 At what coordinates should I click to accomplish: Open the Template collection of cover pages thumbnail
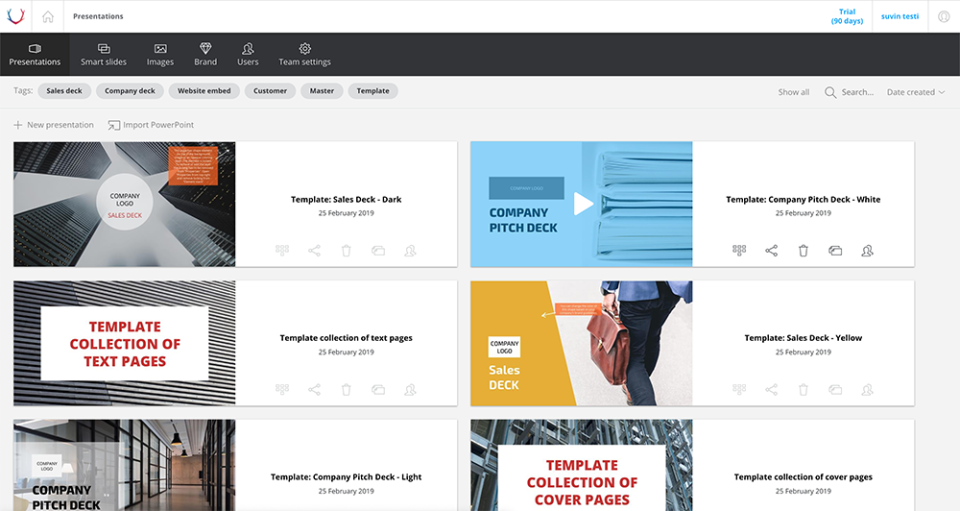pyautogui.click(x=582, y=465)
